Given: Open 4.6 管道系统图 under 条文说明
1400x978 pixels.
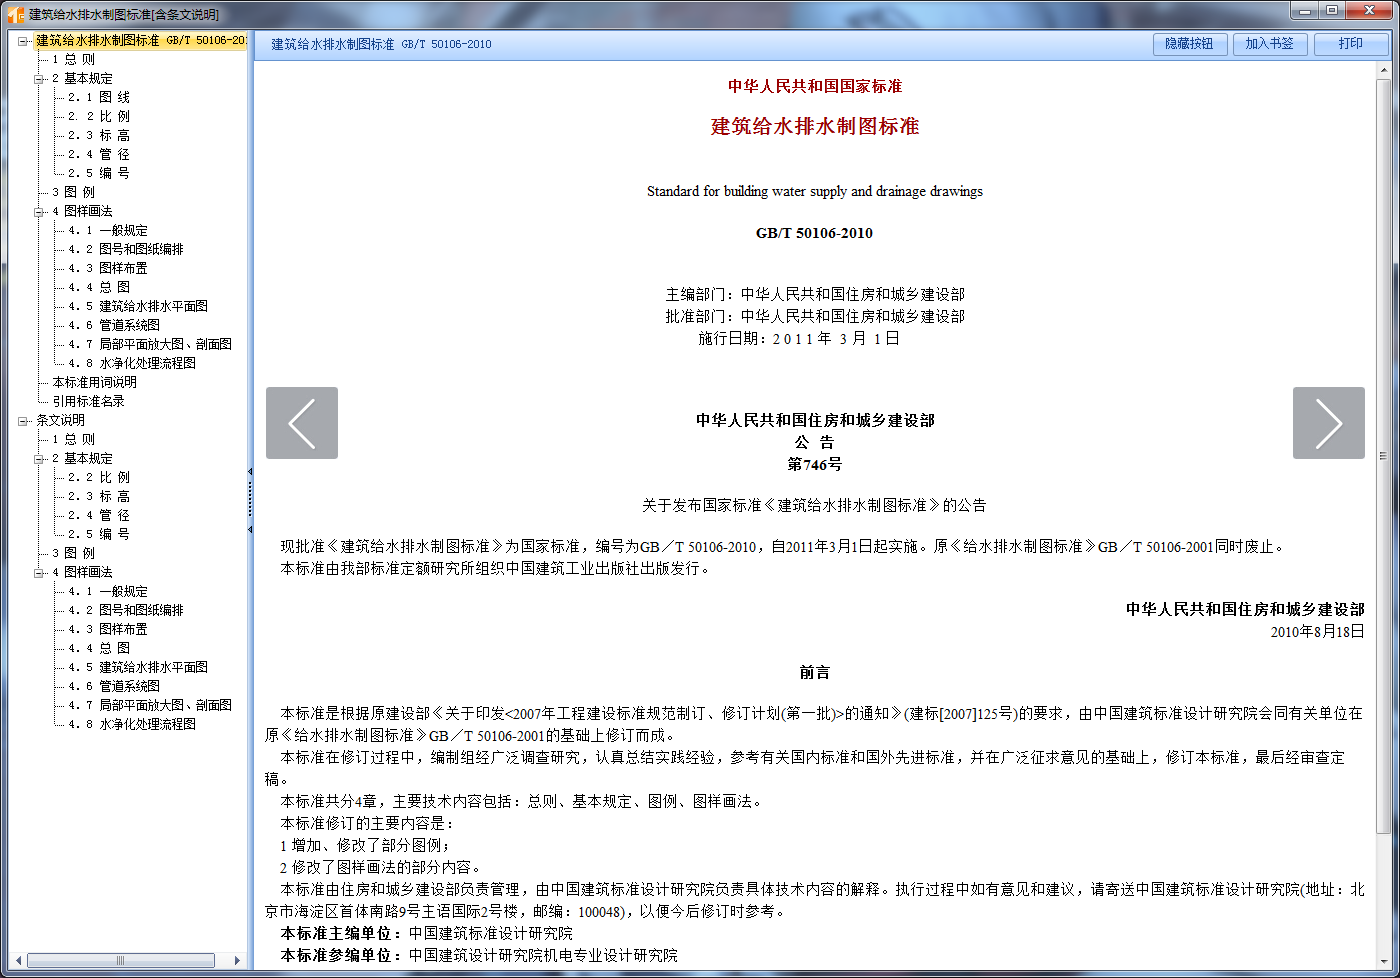Looking at the screenshot, I should pos(114,687).
